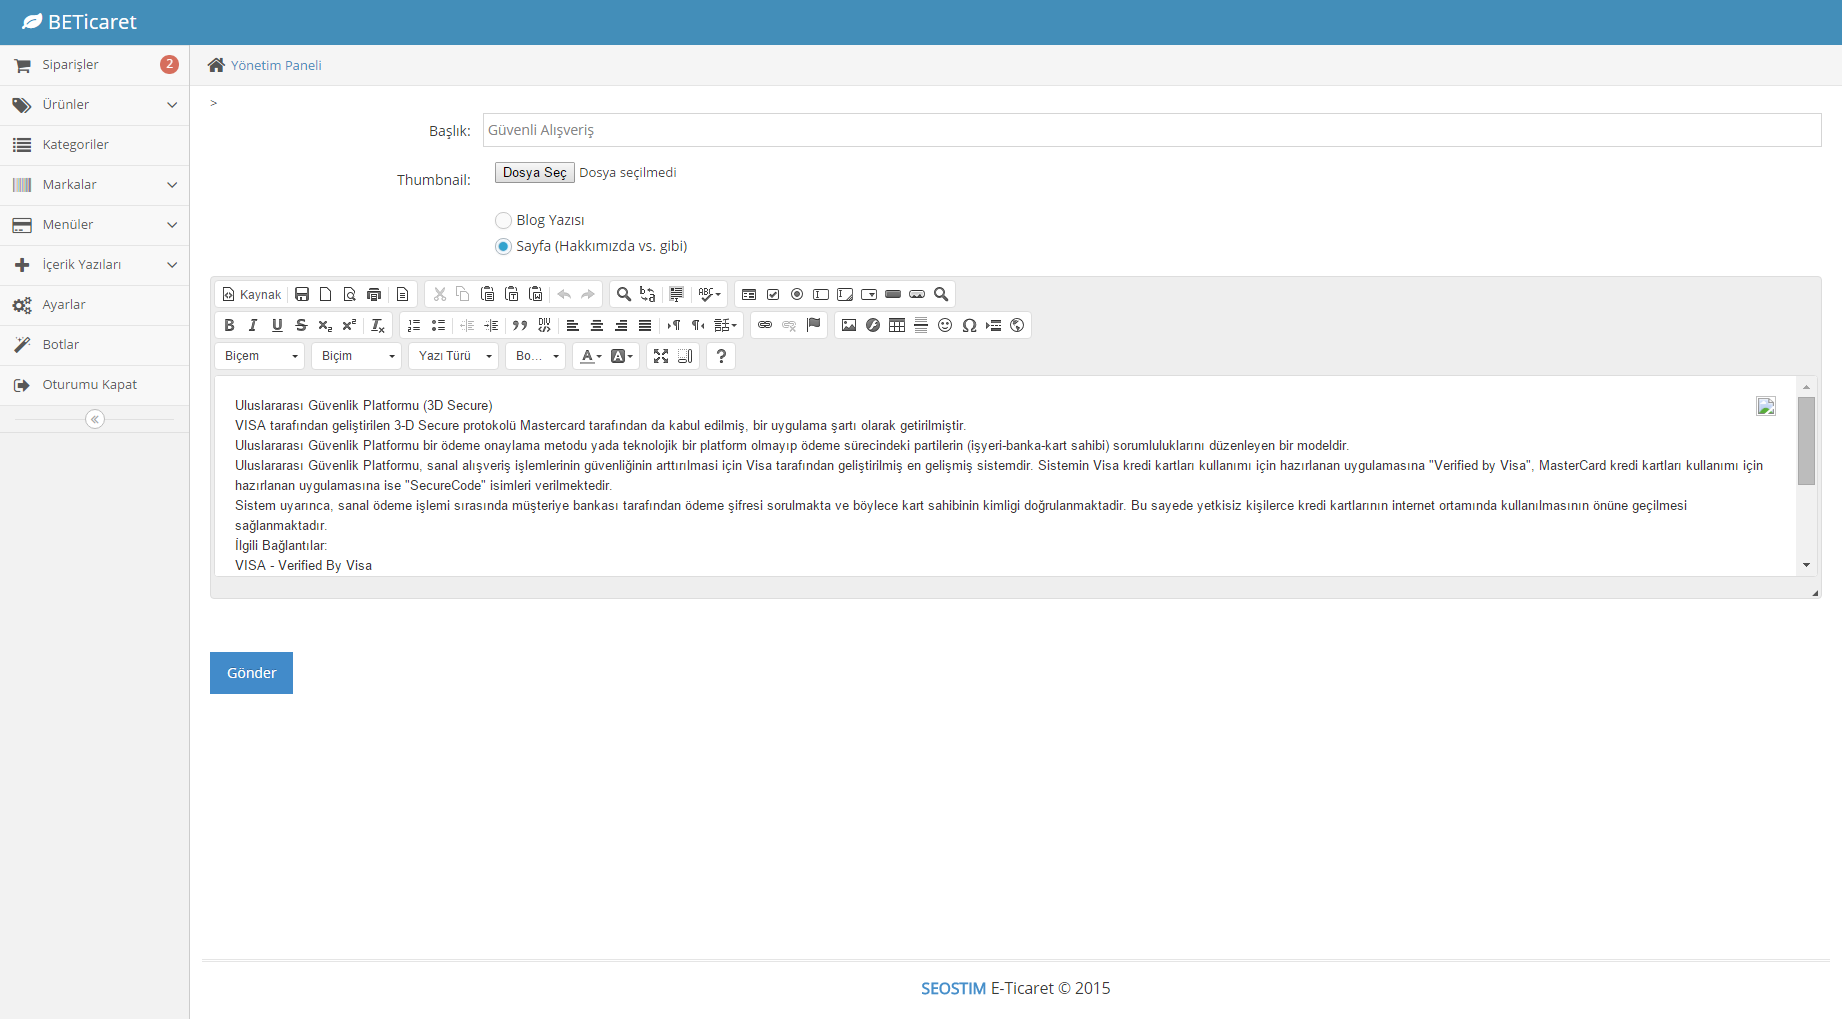This screenshot has height=1019, width=1842.
Task: Toggle bold formatting in the editor
Action: (x=229, y=325)
